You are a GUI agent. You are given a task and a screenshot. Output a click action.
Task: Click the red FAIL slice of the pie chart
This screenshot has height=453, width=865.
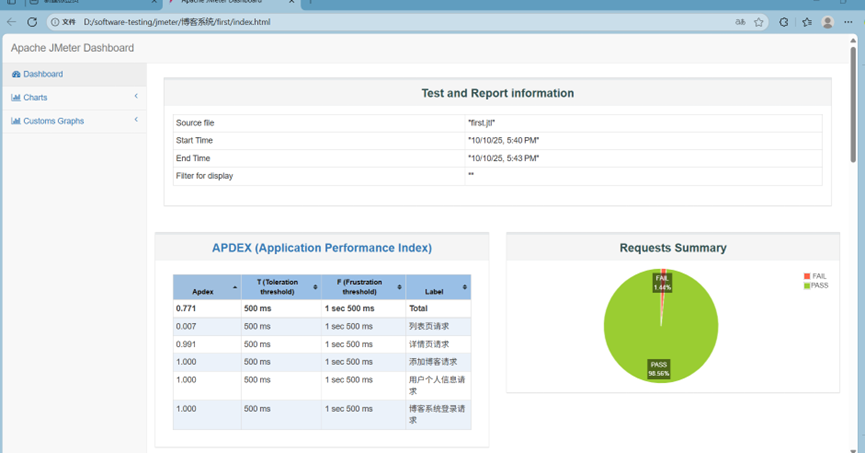pos(663,298)
